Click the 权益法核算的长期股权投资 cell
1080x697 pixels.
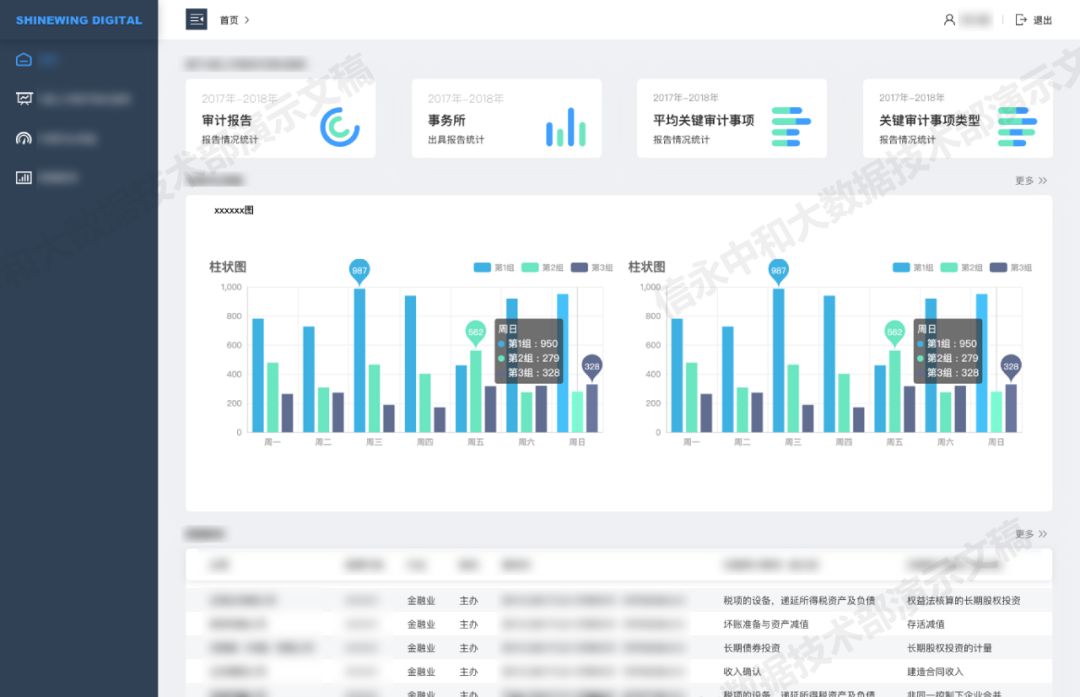(964, 601)
